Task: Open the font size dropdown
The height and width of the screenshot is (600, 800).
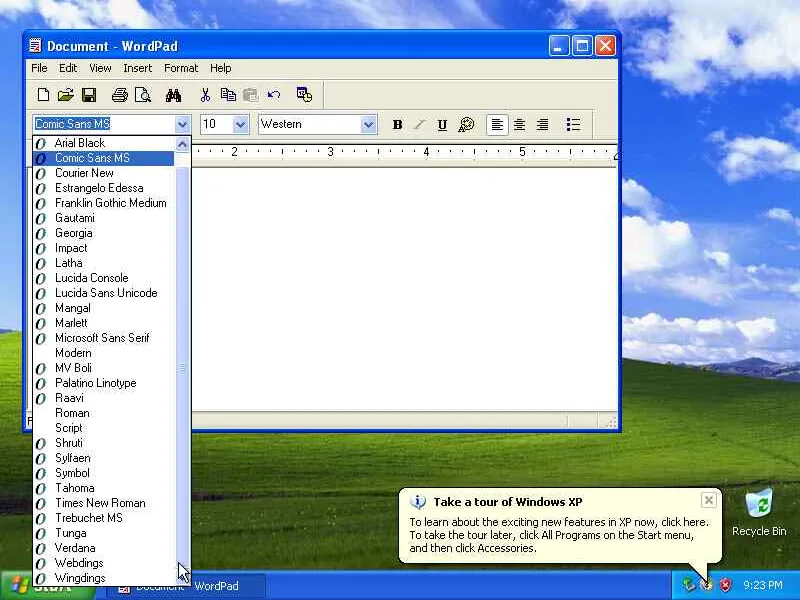Action: click(240, 124)
